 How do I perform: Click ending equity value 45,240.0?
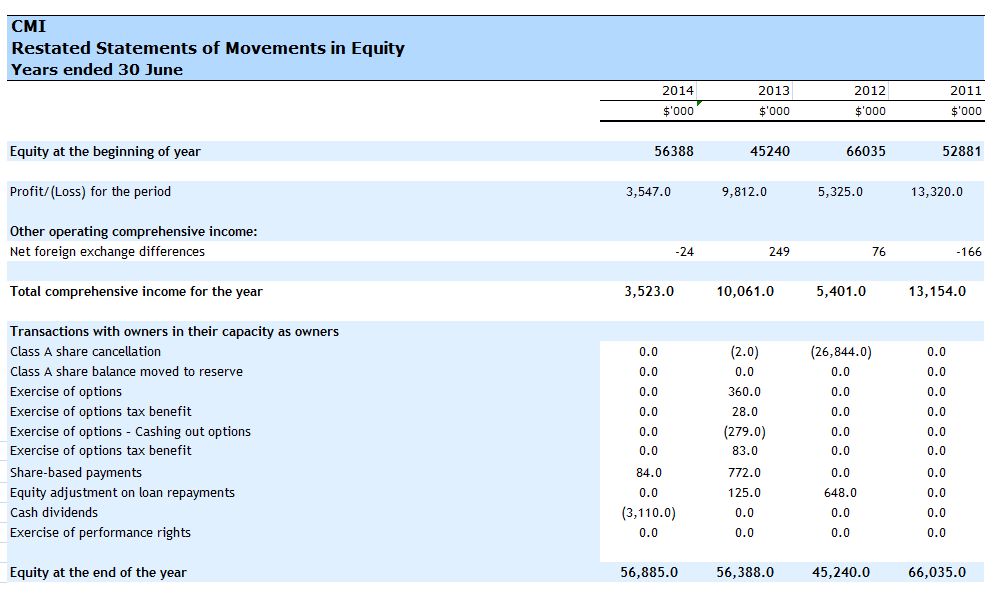pyautogui.click(x=841, y=572)
